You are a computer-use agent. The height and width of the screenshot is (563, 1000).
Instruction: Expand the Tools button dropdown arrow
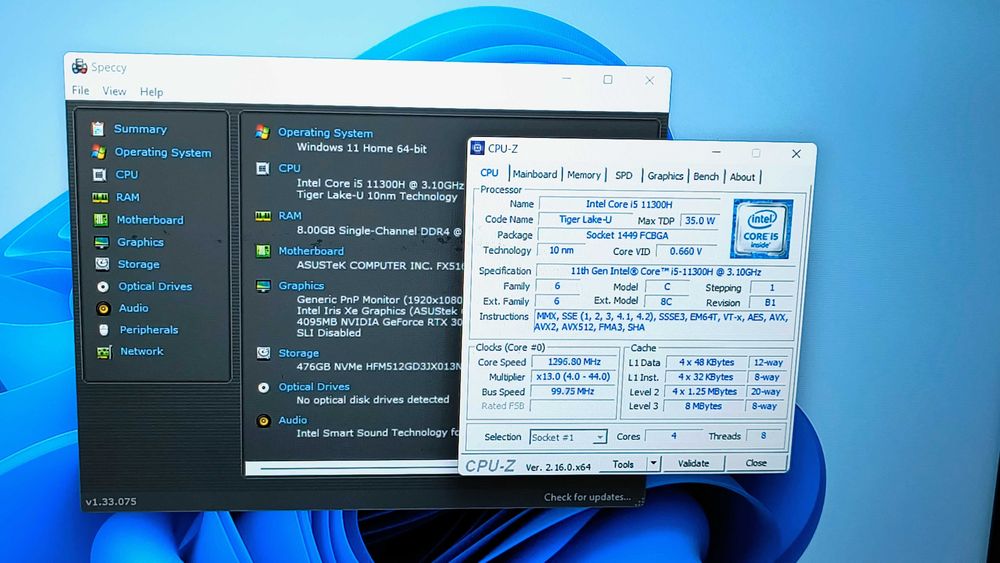point(654,464)
